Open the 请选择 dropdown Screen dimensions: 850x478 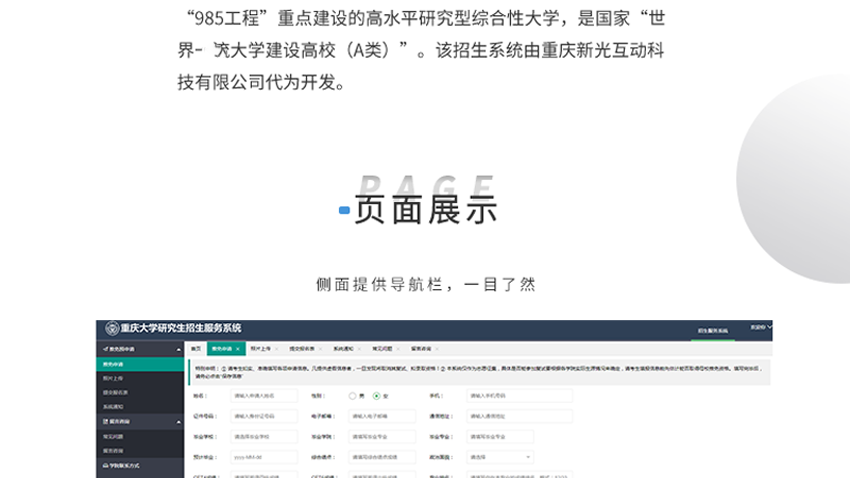[x=500, y=457]
